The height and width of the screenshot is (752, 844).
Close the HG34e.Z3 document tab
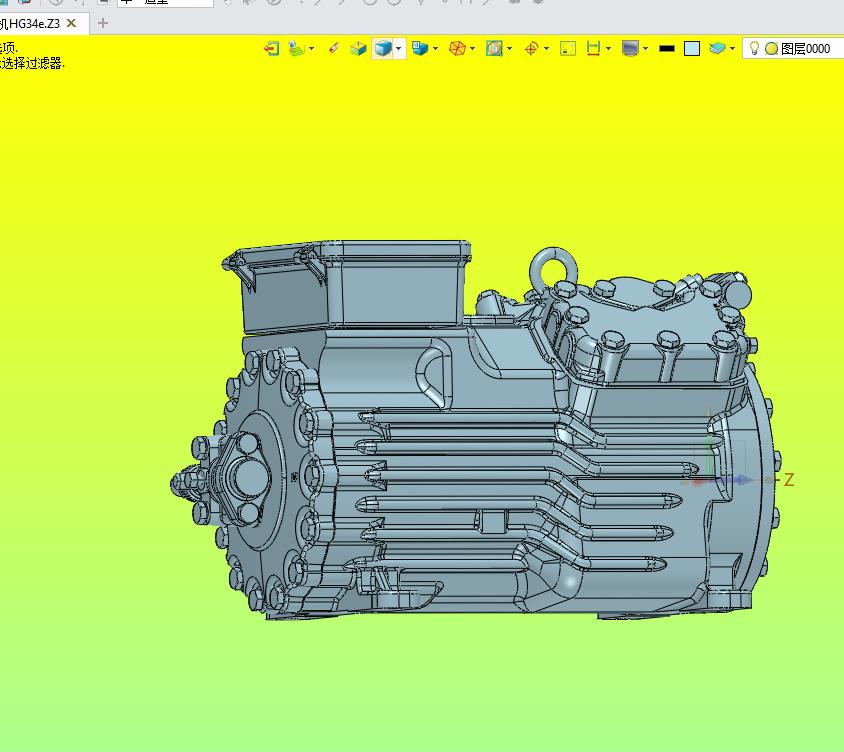pos(71,23)
